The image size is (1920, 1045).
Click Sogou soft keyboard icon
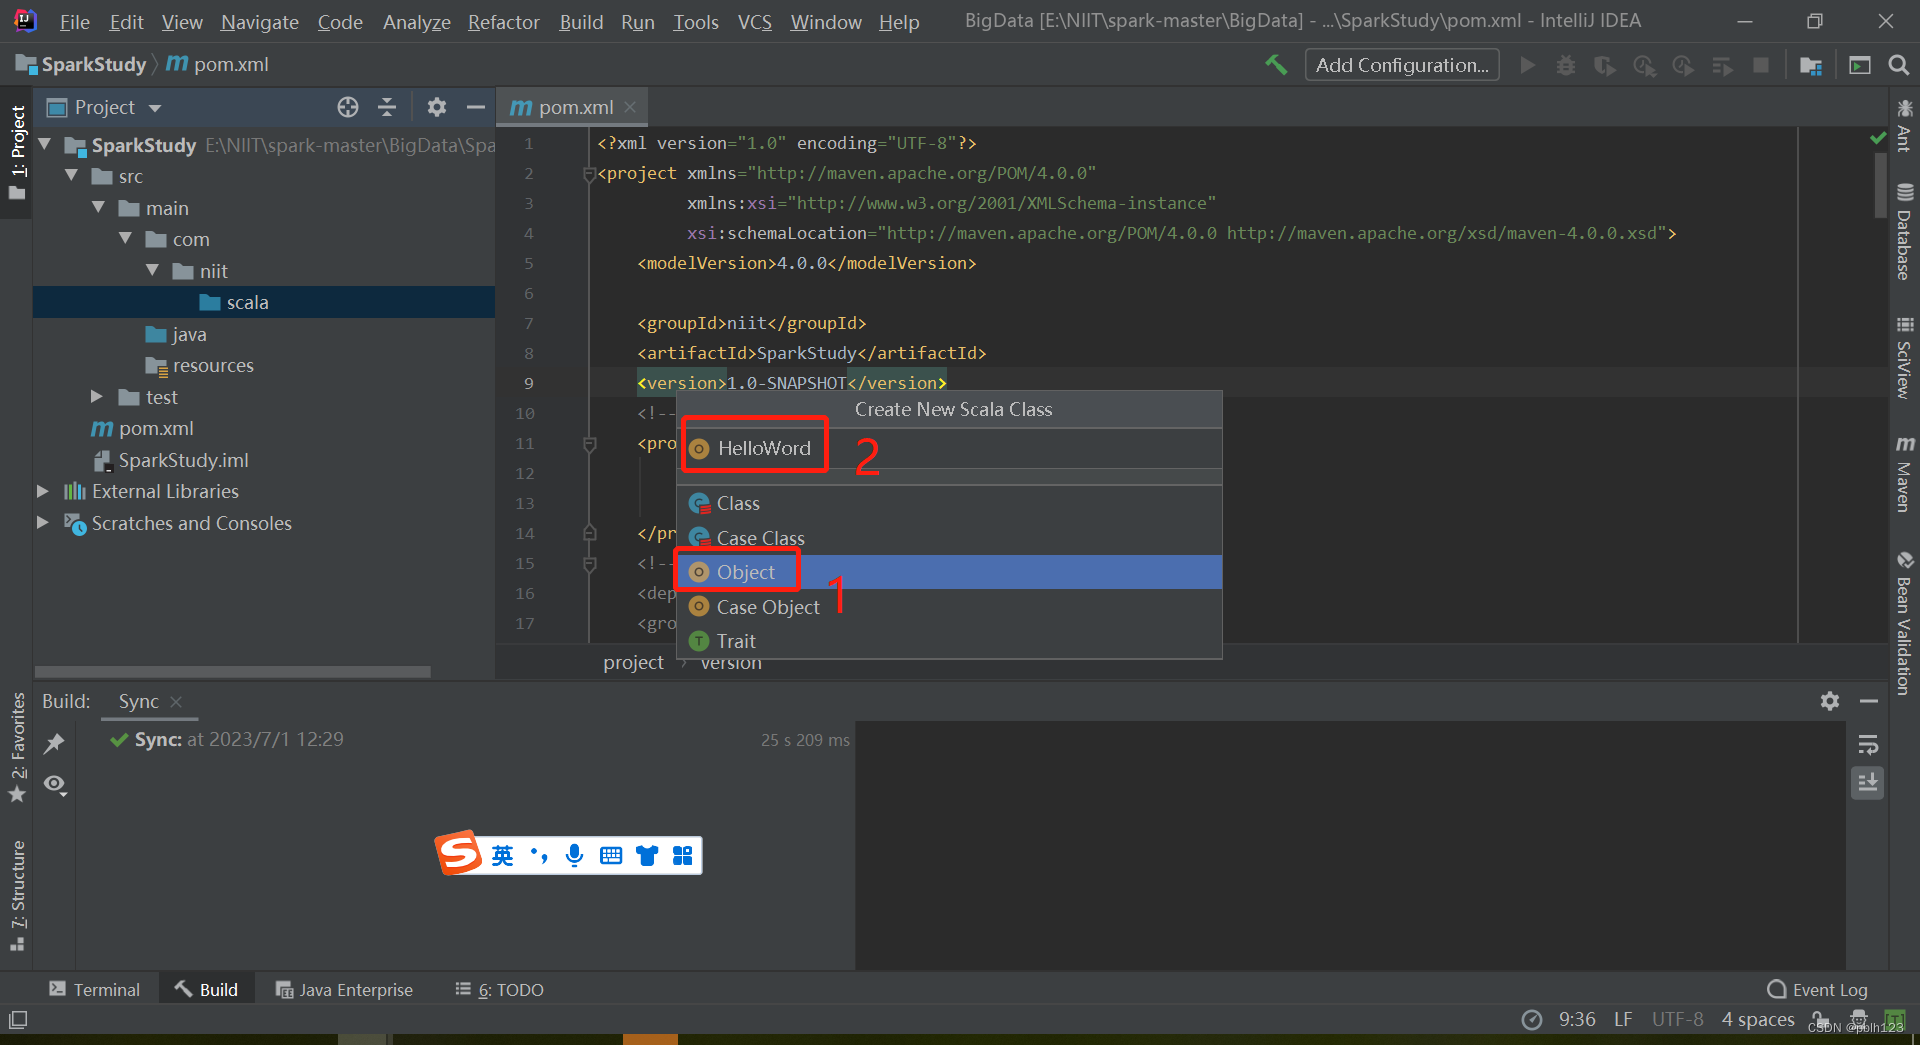tap(611, 855)
